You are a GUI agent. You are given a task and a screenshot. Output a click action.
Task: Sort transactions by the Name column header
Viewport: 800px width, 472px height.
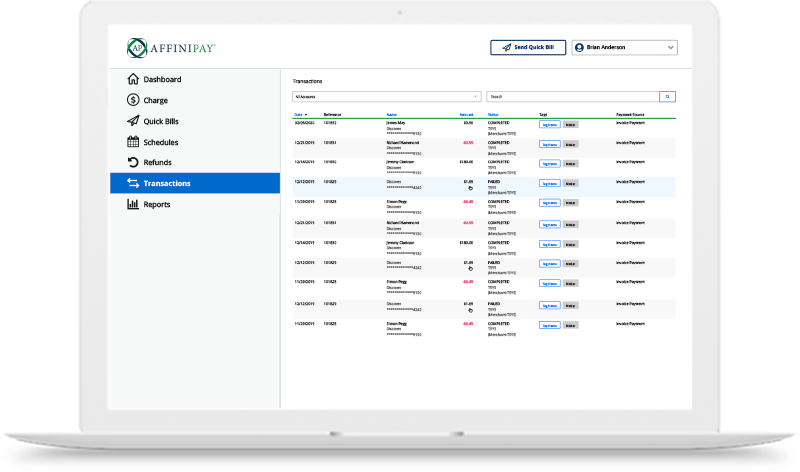(391, 115)
